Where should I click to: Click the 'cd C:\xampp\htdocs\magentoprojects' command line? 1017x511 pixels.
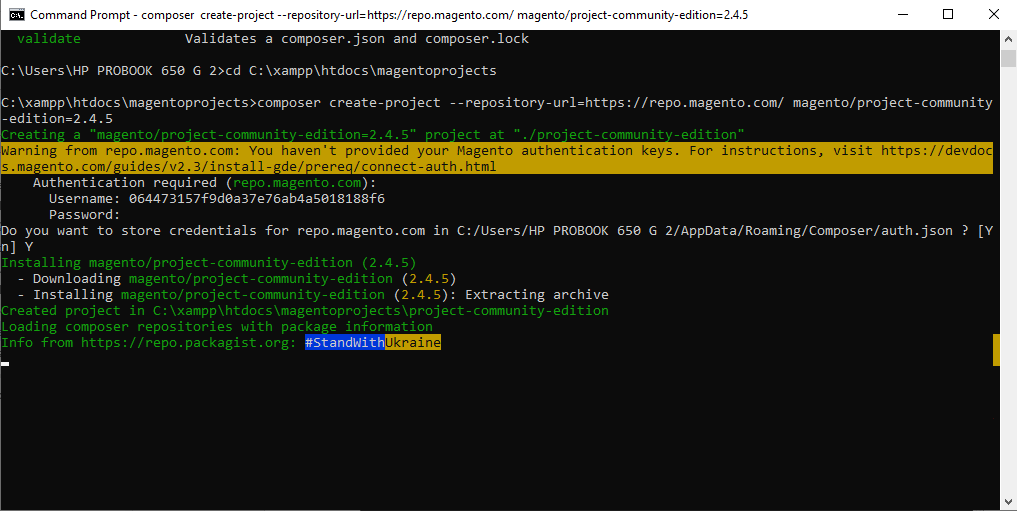coord(249,71)
